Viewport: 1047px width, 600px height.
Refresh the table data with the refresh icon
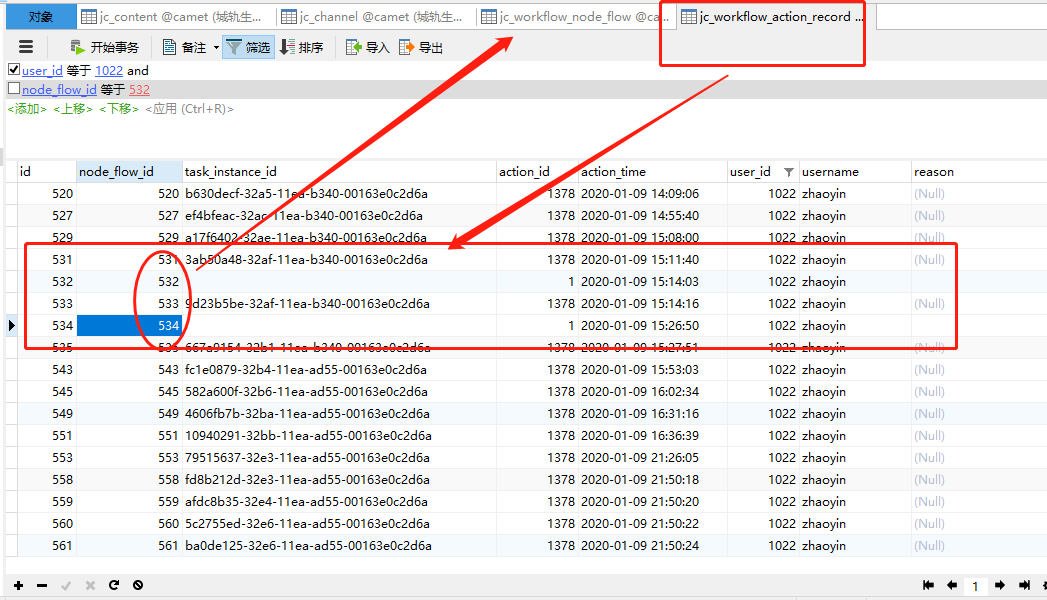point(114,585)
